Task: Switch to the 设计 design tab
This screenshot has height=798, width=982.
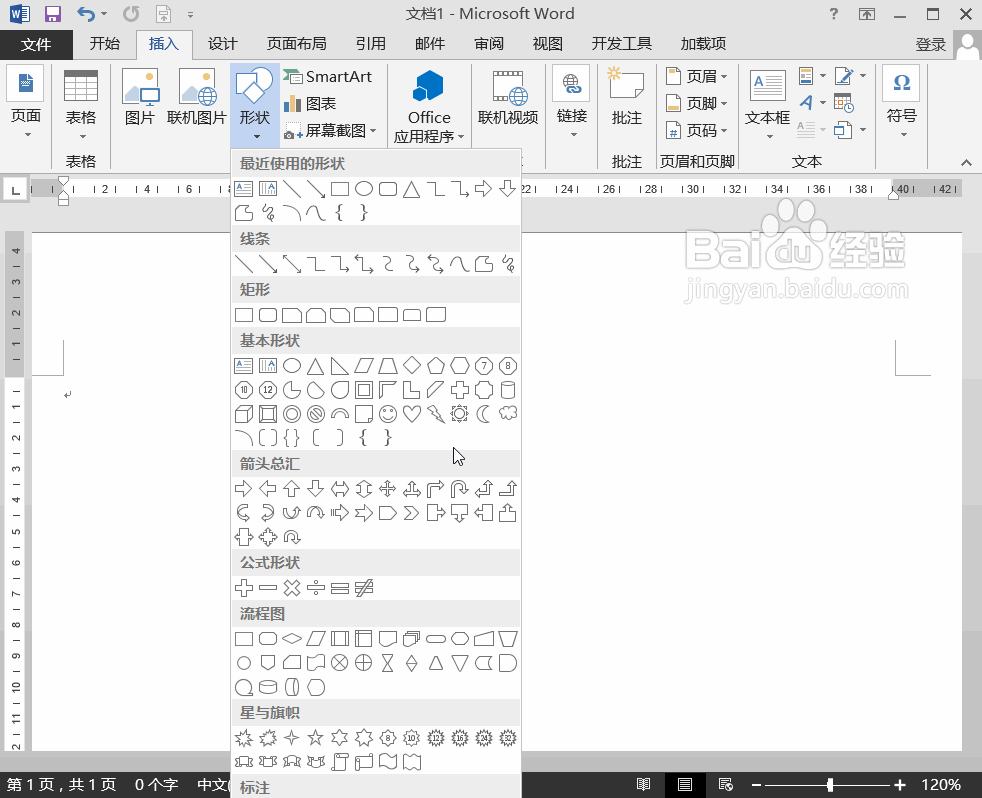Action: pyautogui.click(x=222, y=44)
